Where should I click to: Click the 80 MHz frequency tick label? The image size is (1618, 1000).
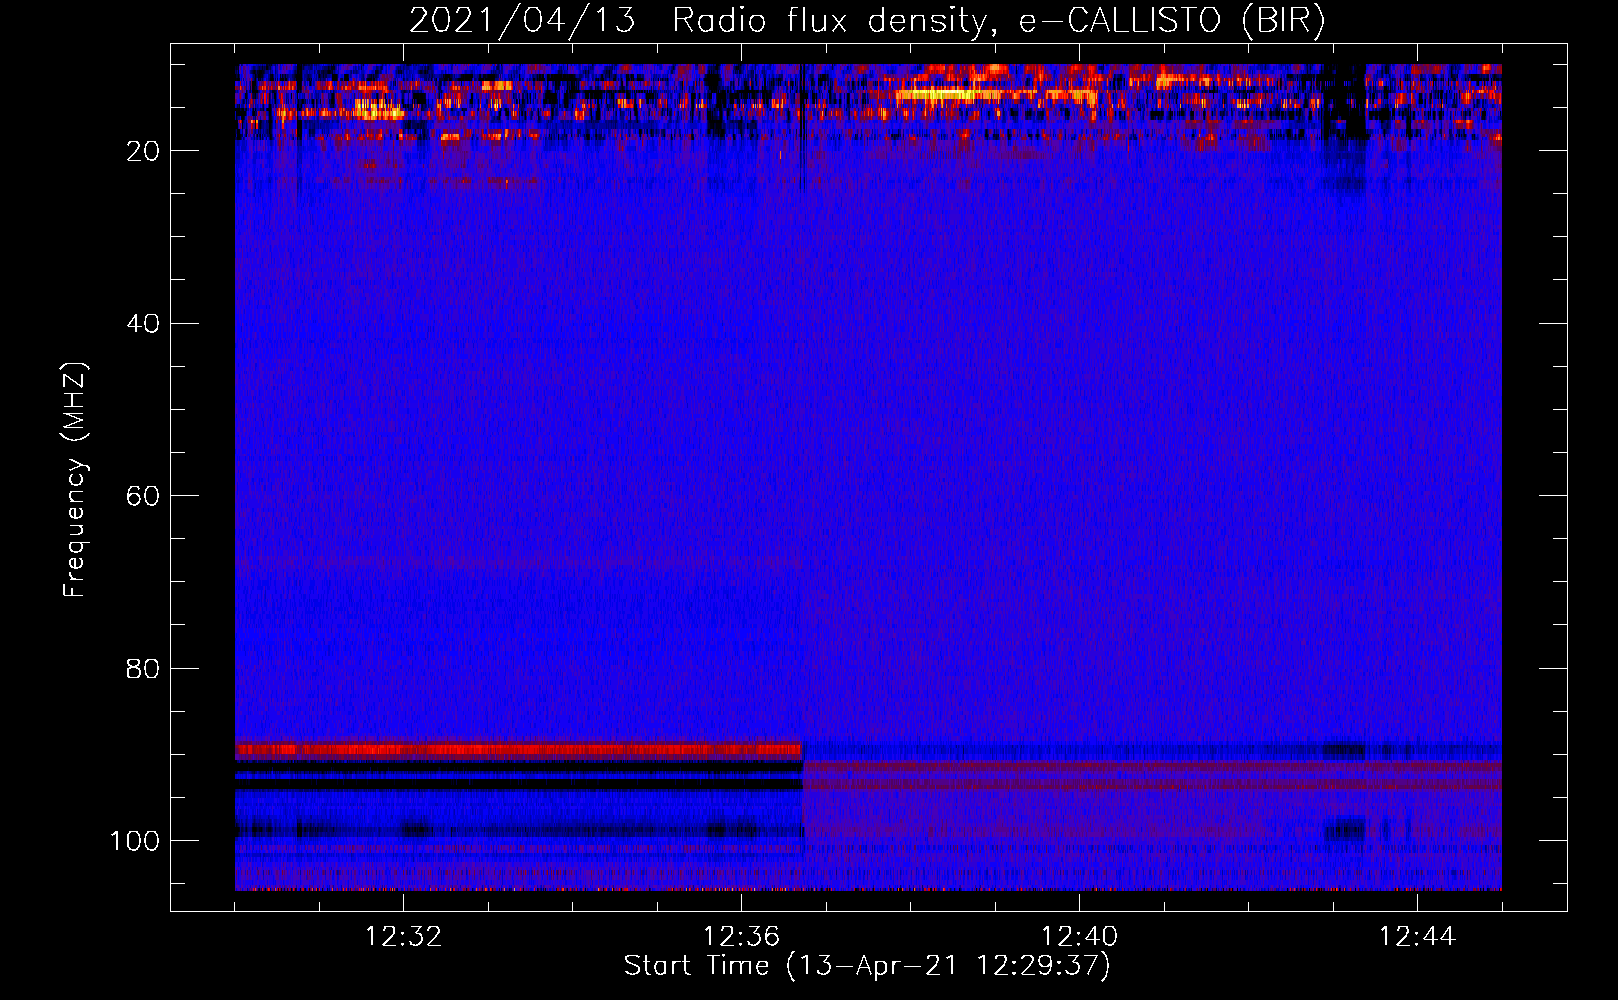144,668
